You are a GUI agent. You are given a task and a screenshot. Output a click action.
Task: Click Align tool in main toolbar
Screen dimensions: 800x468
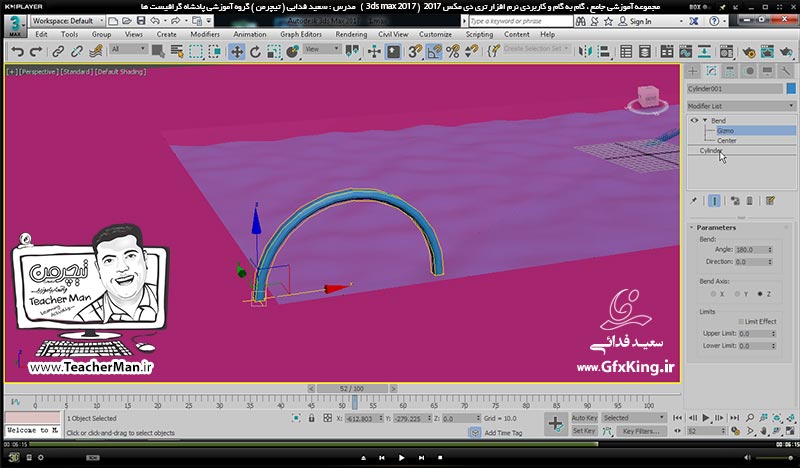pos(604,52)
